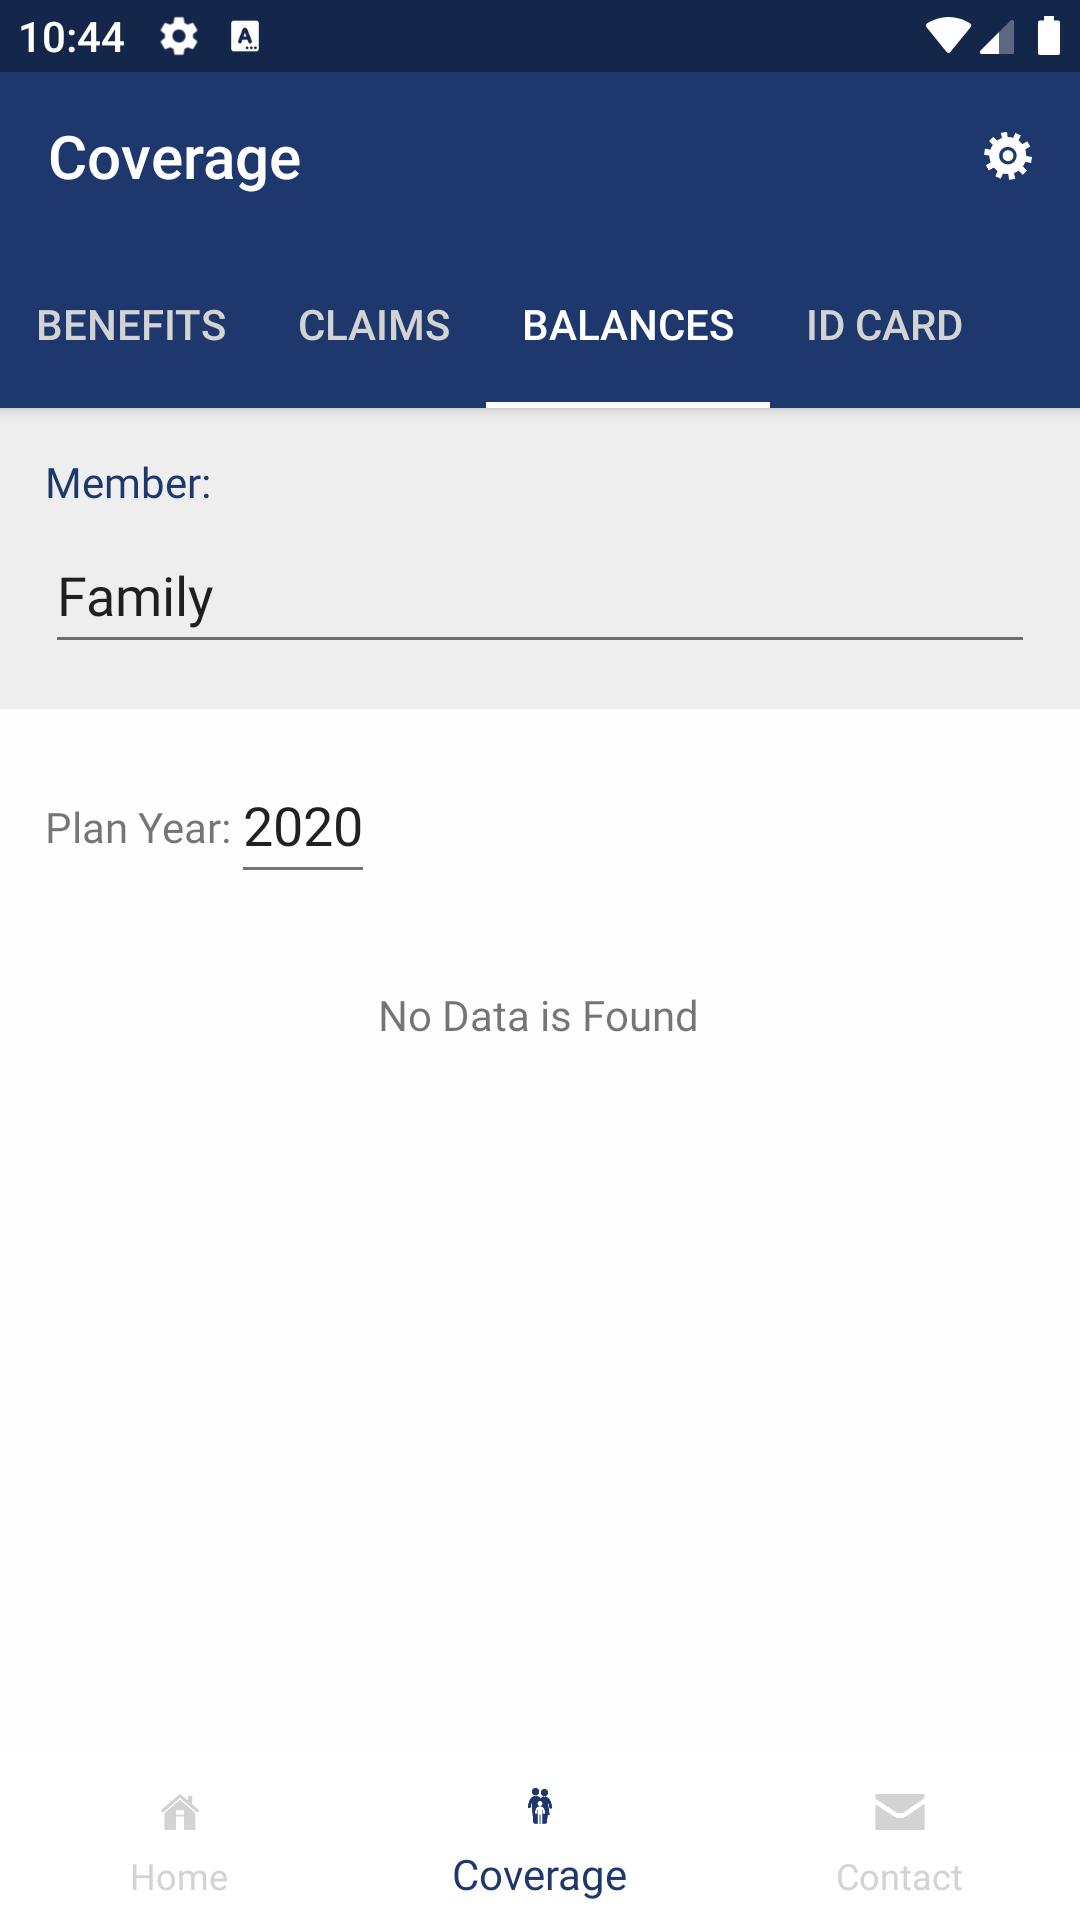Select the BALANCES tab
The width and height of the screenshot is (1080, 1920).
628,326
